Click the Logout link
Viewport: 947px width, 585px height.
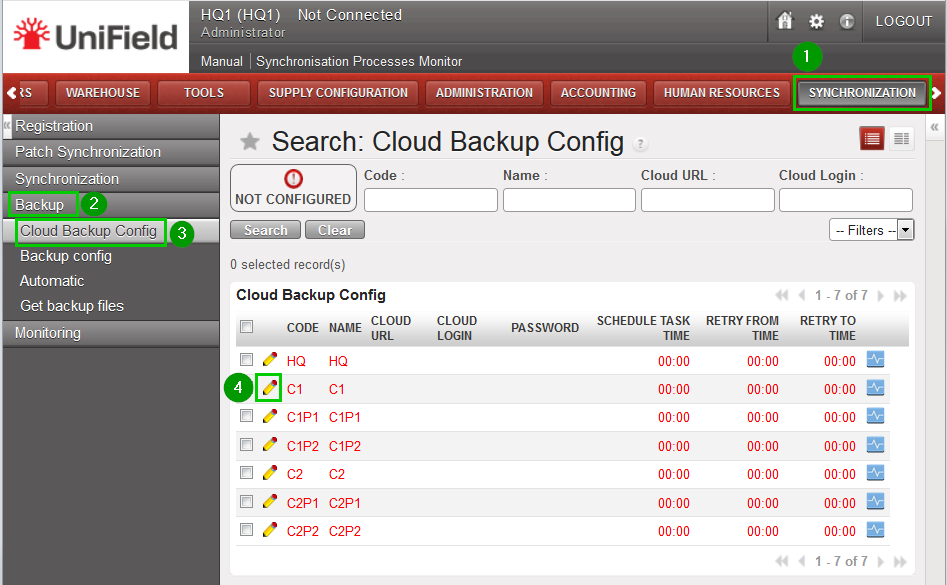903,21
